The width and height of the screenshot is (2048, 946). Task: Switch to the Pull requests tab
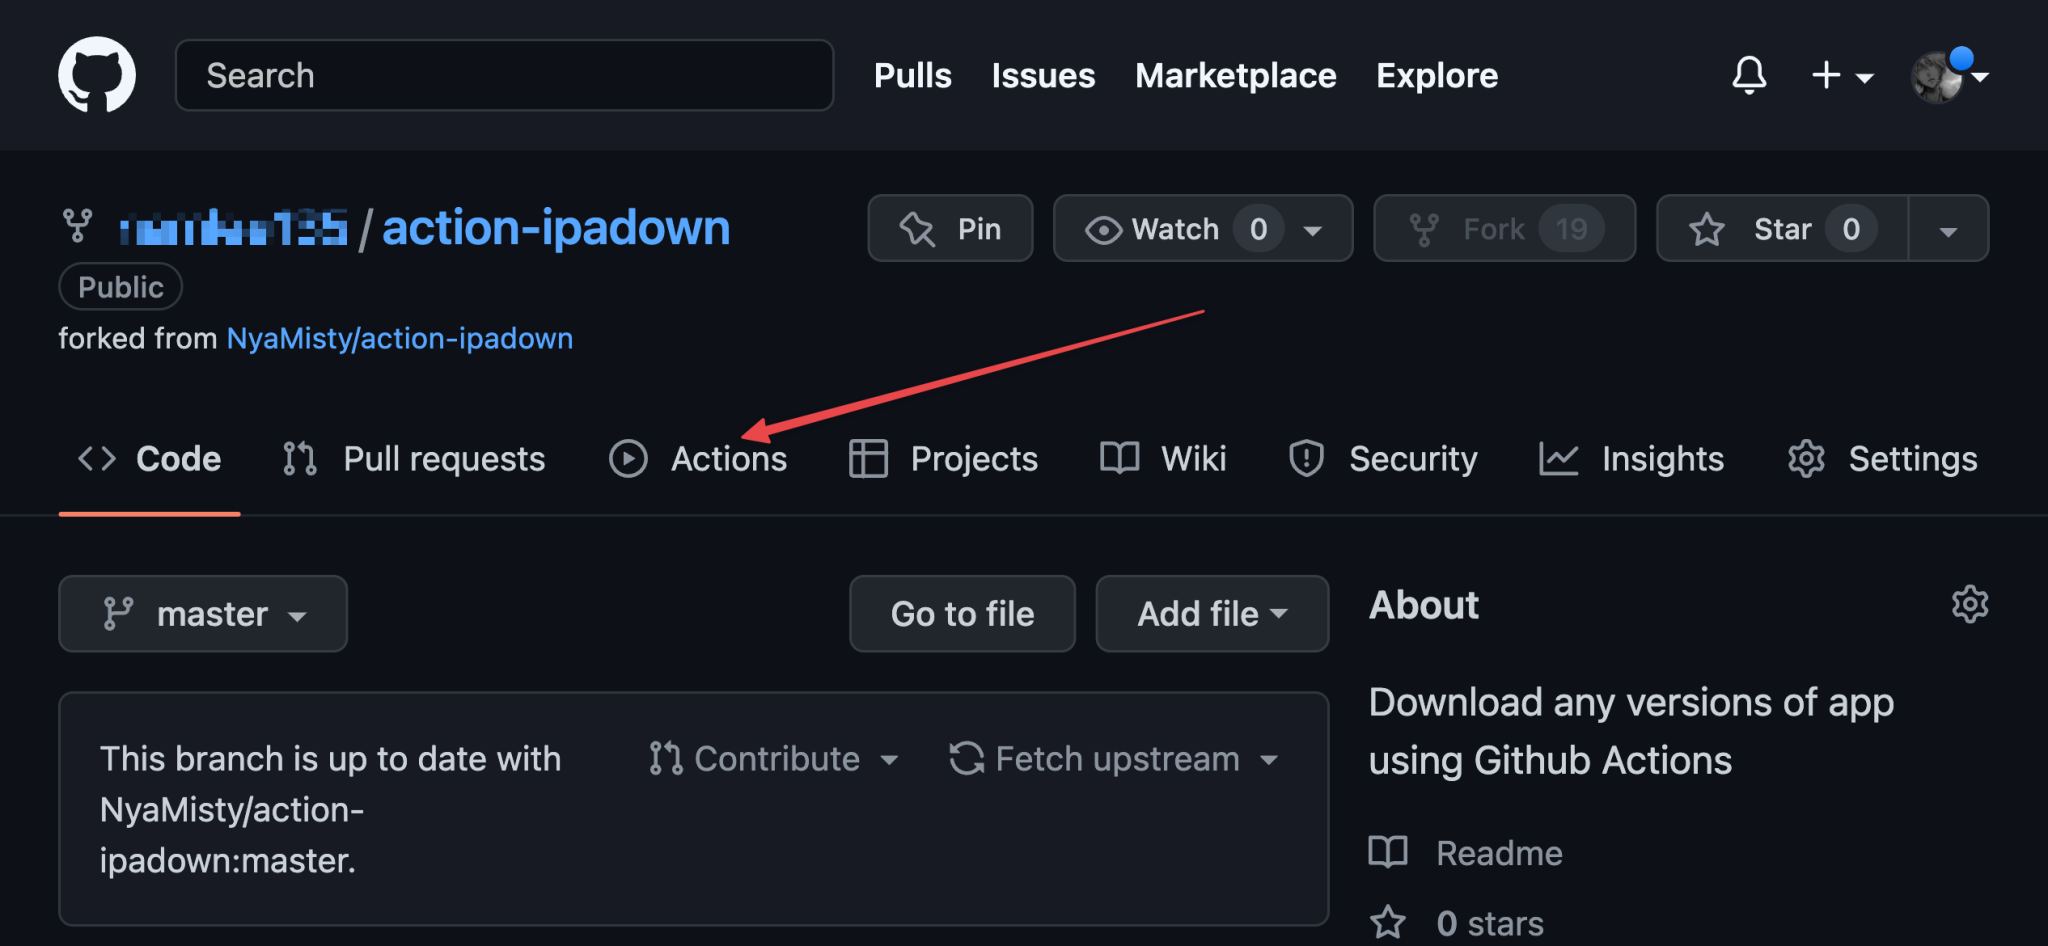[x=414, y=459]
